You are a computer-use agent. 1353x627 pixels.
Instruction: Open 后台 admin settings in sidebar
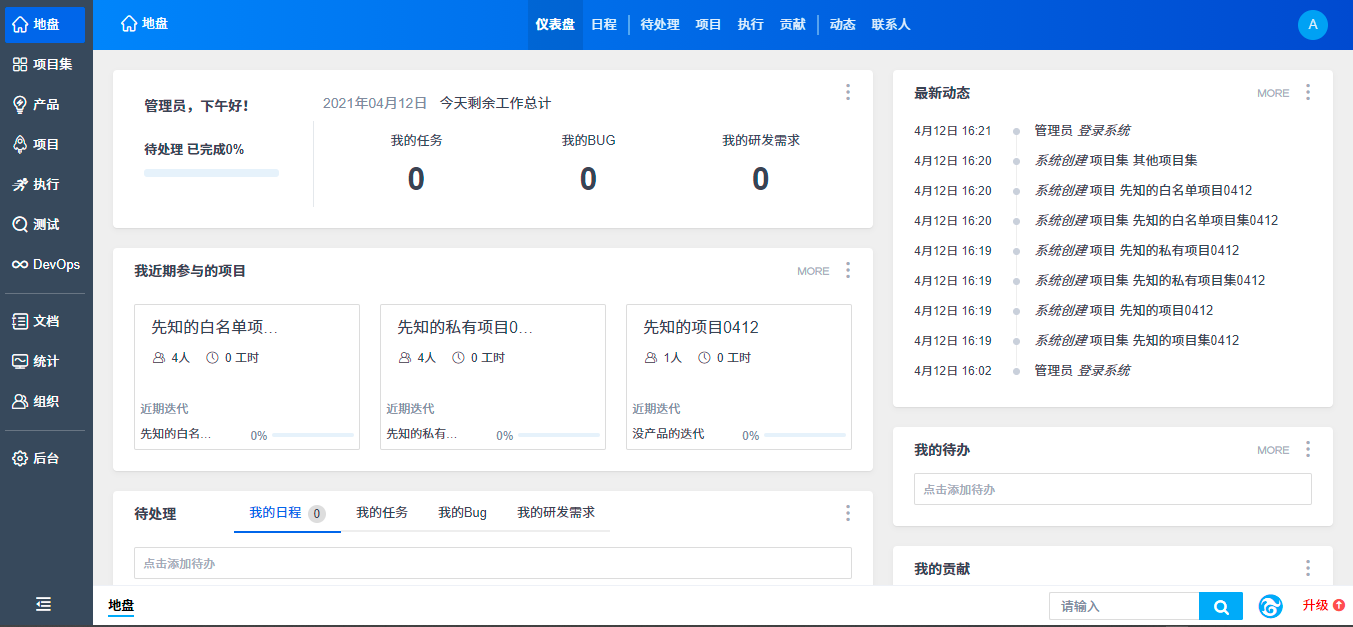point(46,458)
